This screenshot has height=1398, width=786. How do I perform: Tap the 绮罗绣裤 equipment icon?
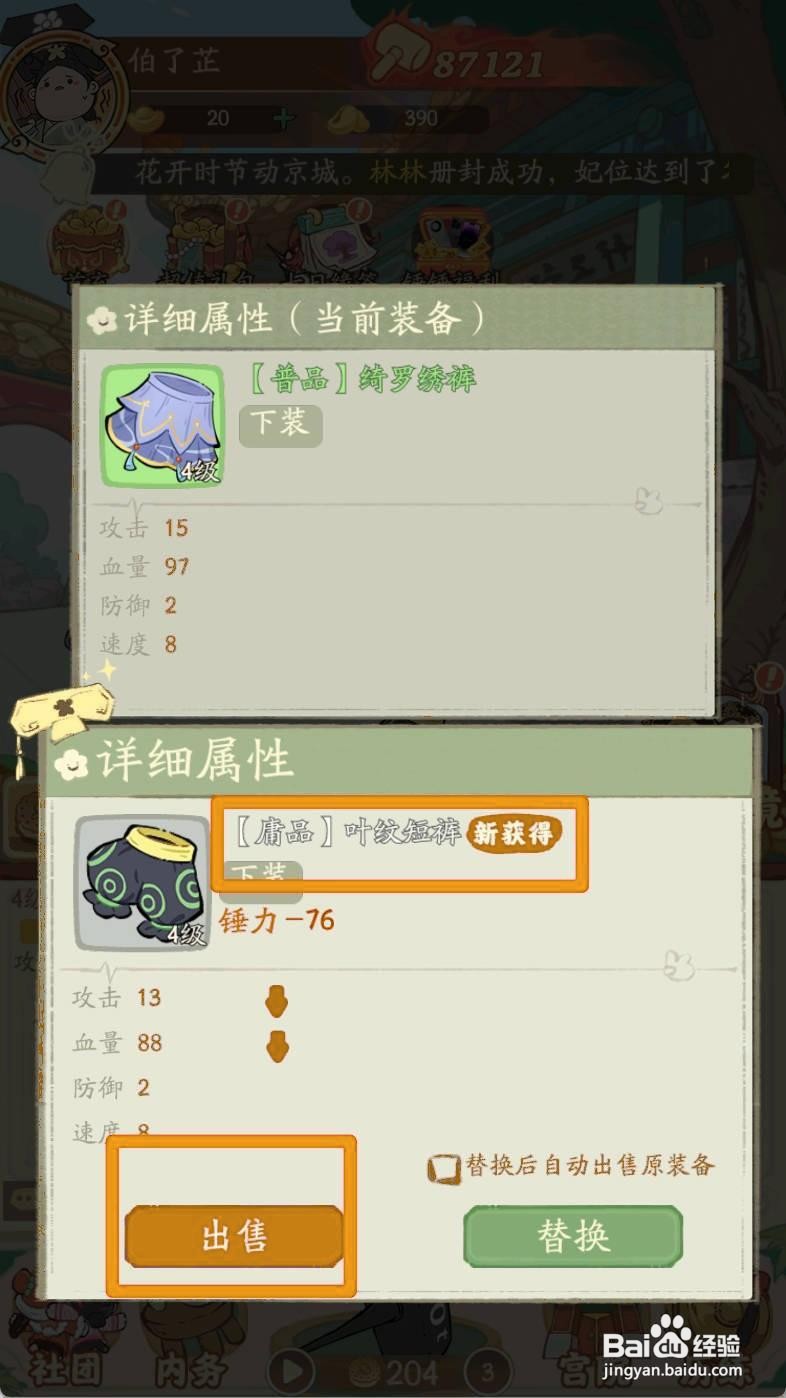click(x=163, y=425)
